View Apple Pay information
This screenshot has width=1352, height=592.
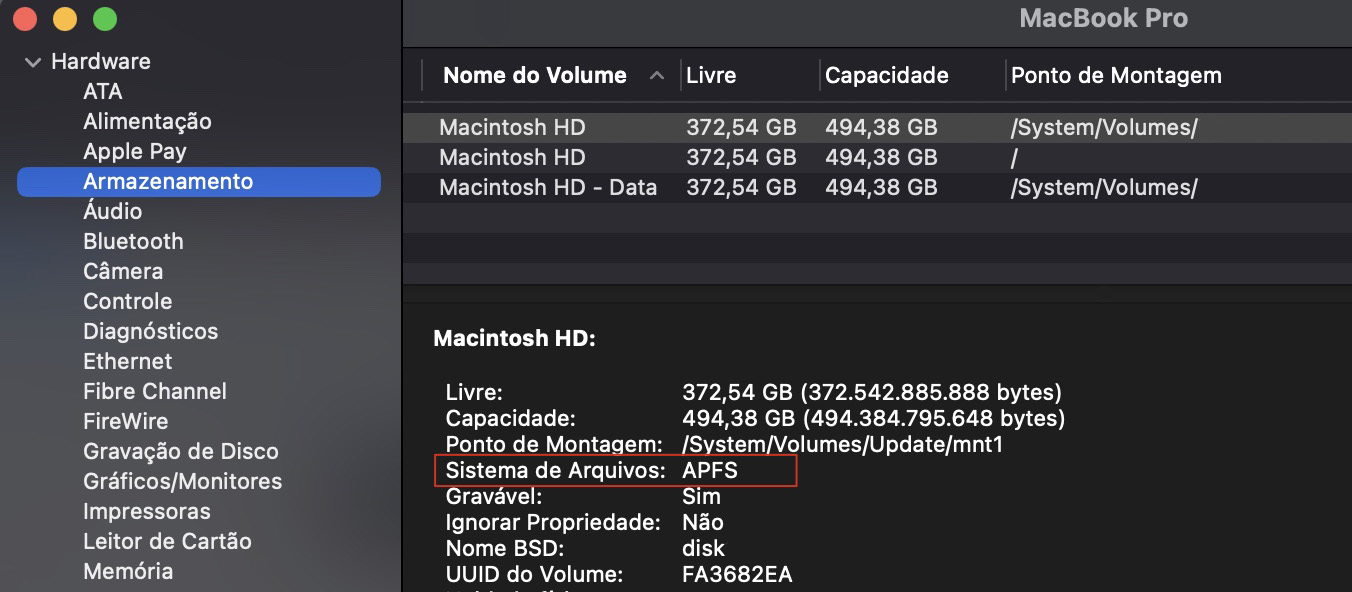(x=134, y=151)
